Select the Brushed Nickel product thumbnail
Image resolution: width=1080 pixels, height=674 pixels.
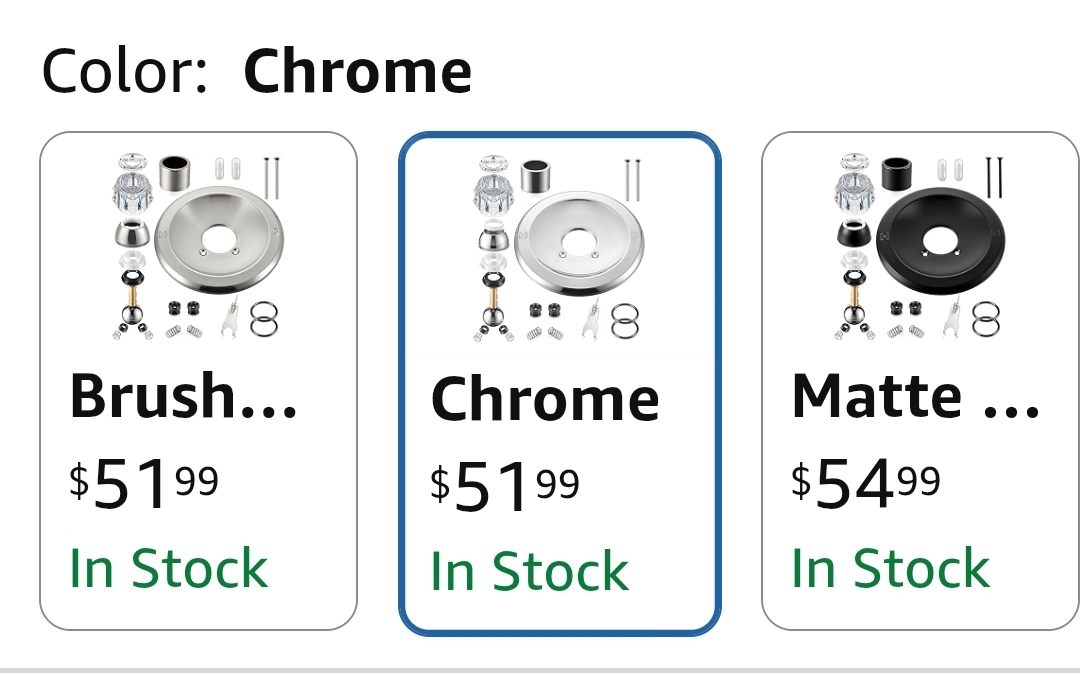coord(198,247)
